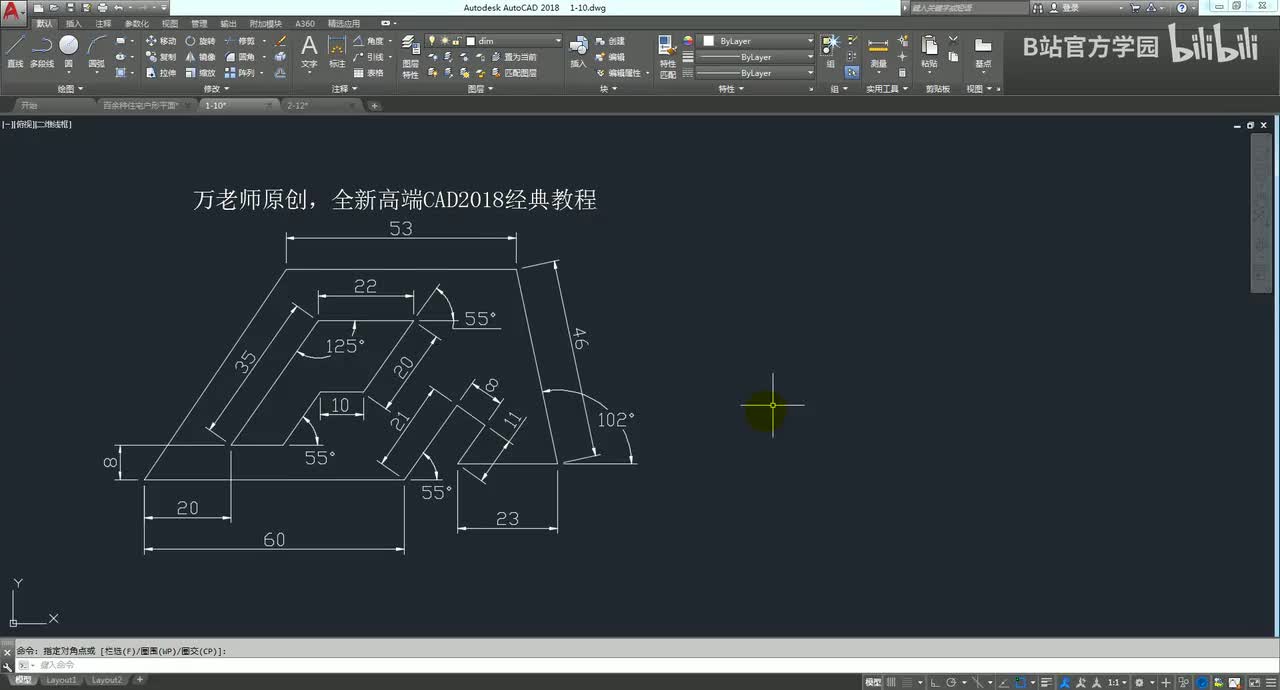1280x690 pixels.
Task: Expand the 块 panel
Action: coord(607,89)
